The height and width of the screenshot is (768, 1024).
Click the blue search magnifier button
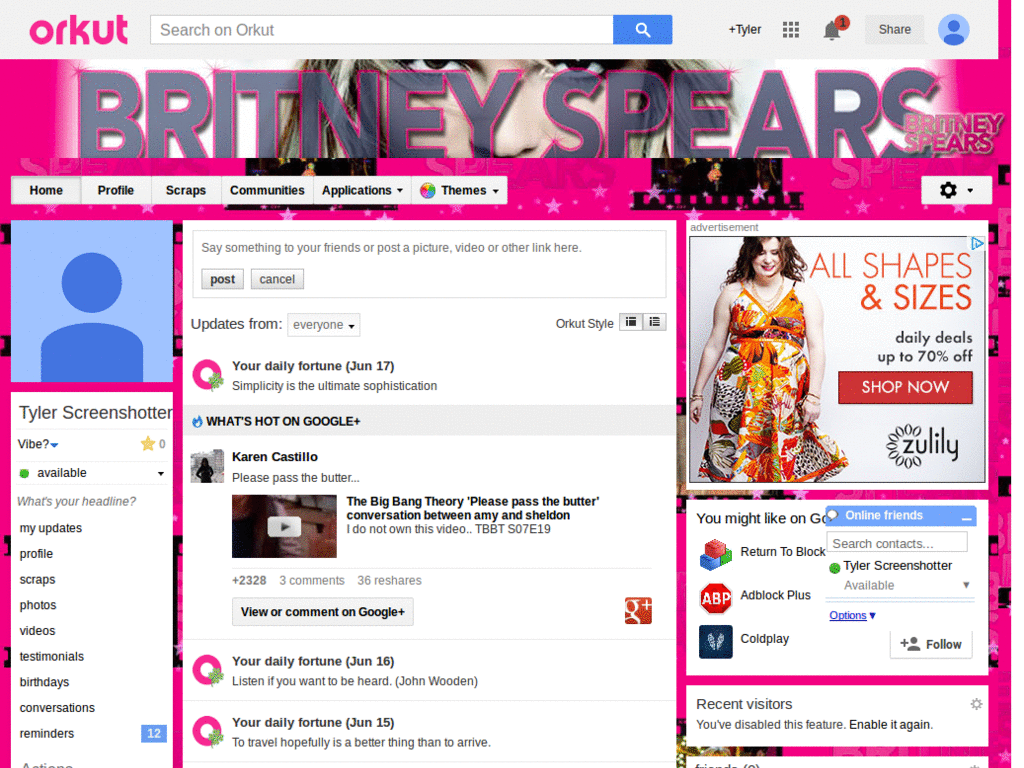642,30
